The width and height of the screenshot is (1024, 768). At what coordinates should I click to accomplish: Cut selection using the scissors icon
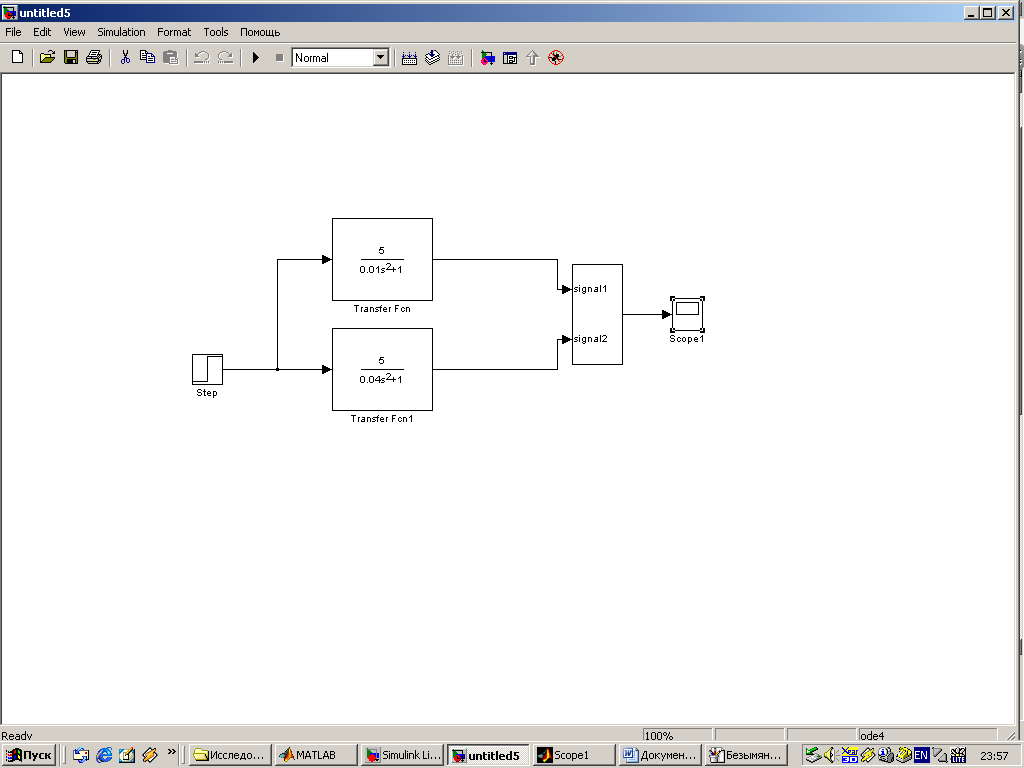point(125,58)
